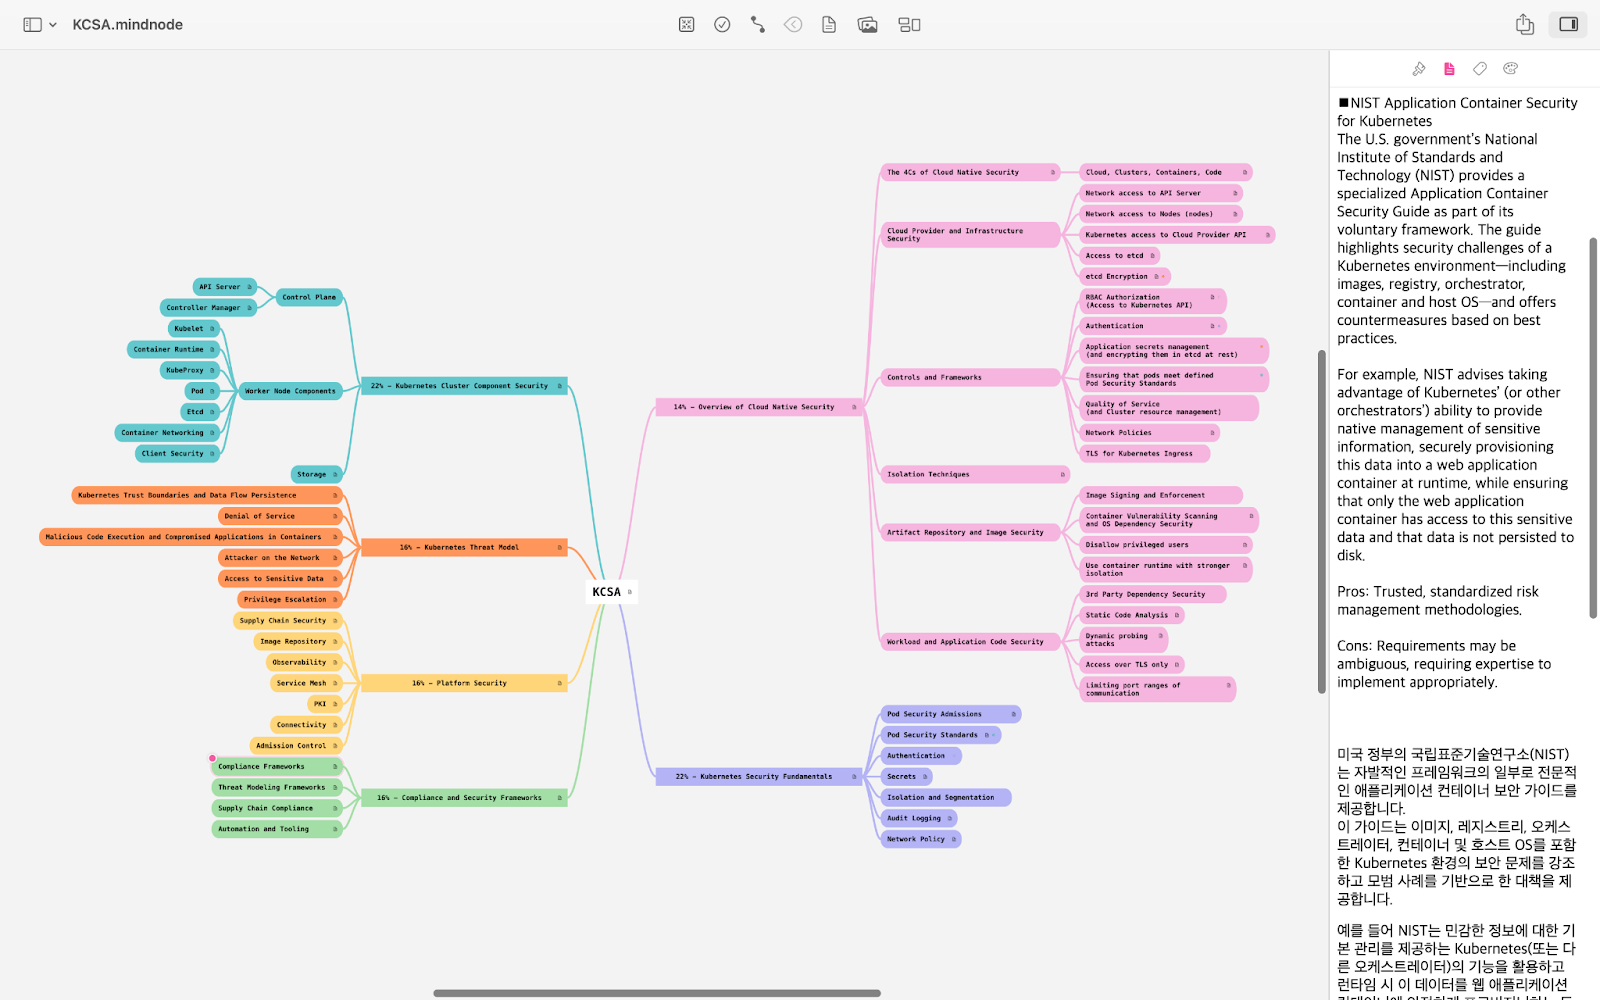Switch to the pink Note inspector tab

point(1449,69)
